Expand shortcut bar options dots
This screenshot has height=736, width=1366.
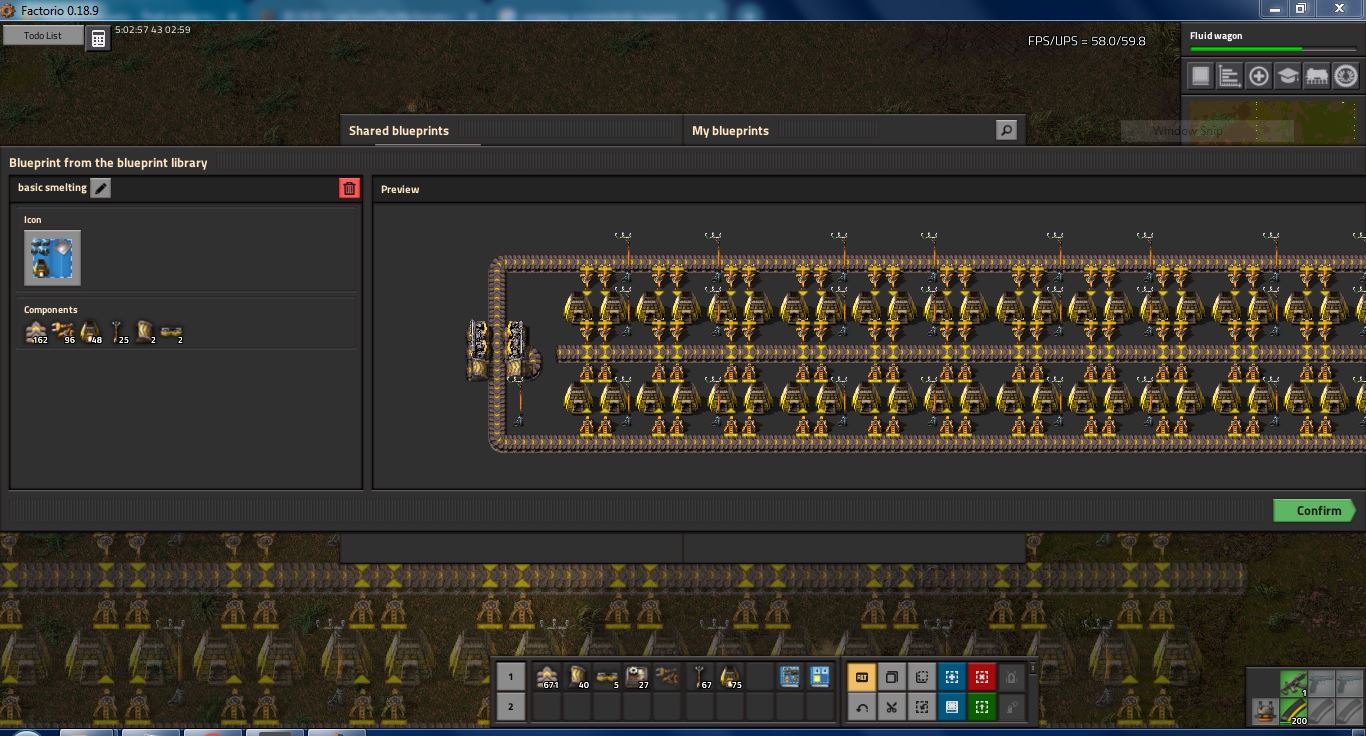pyautogui.click(x=1032, y=669)
